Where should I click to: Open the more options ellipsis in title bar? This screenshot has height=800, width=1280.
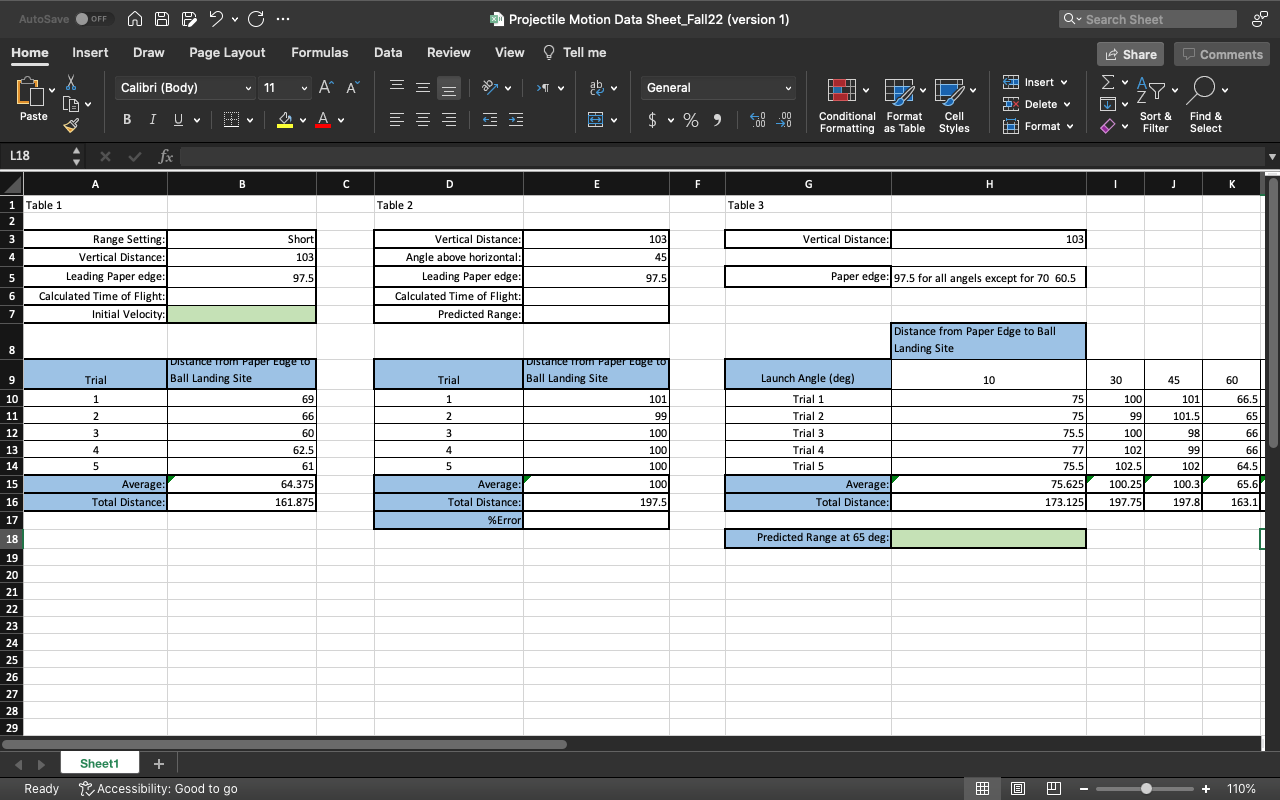282,19
